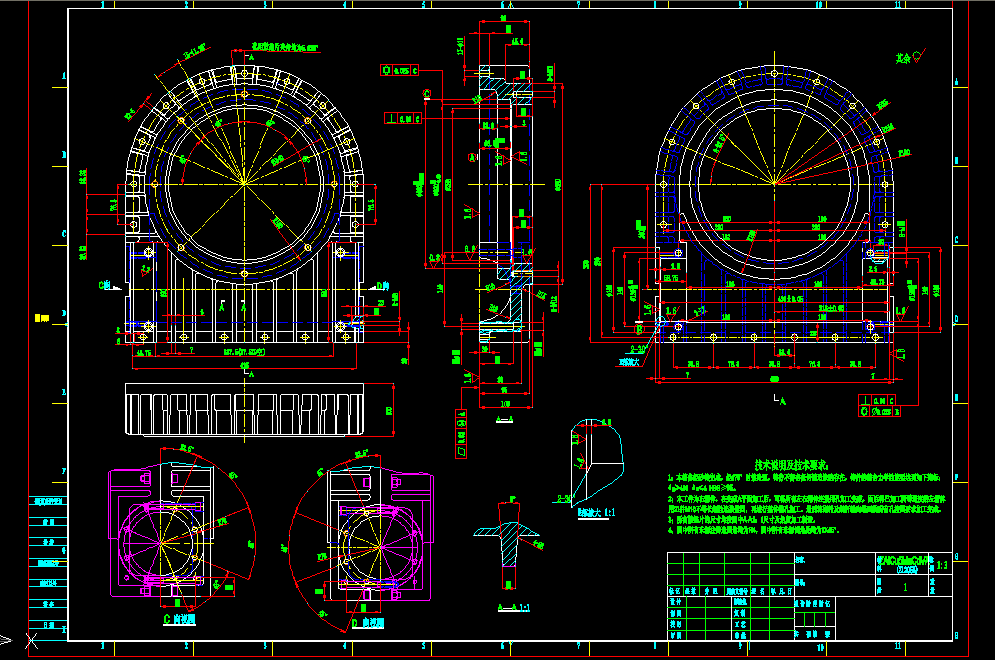The image size is (995, 660).
Task: Select the vertical flatness tolerance frame below section
Action: 461,433
